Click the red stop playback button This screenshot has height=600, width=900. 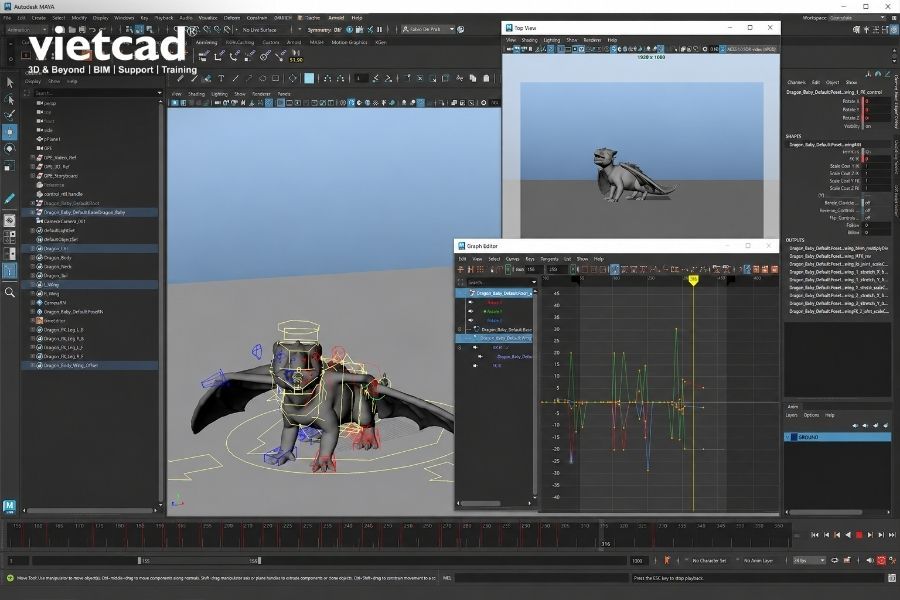pos(859,535)
